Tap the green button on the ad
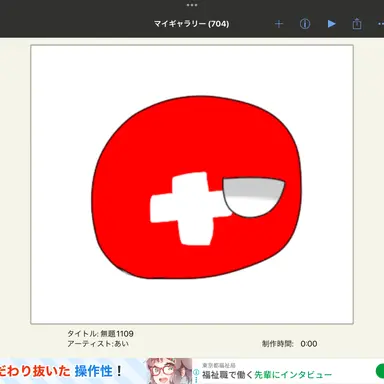 click(x=380, y=371)
